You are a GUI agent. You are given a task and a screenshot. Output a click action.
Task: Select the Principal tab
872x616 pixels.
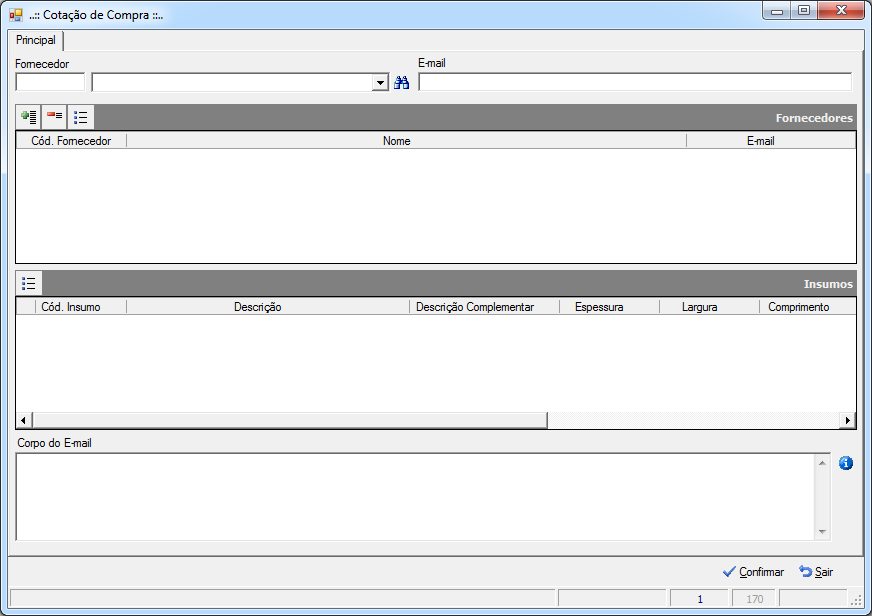pyautogui.click(x=36, y=40)
